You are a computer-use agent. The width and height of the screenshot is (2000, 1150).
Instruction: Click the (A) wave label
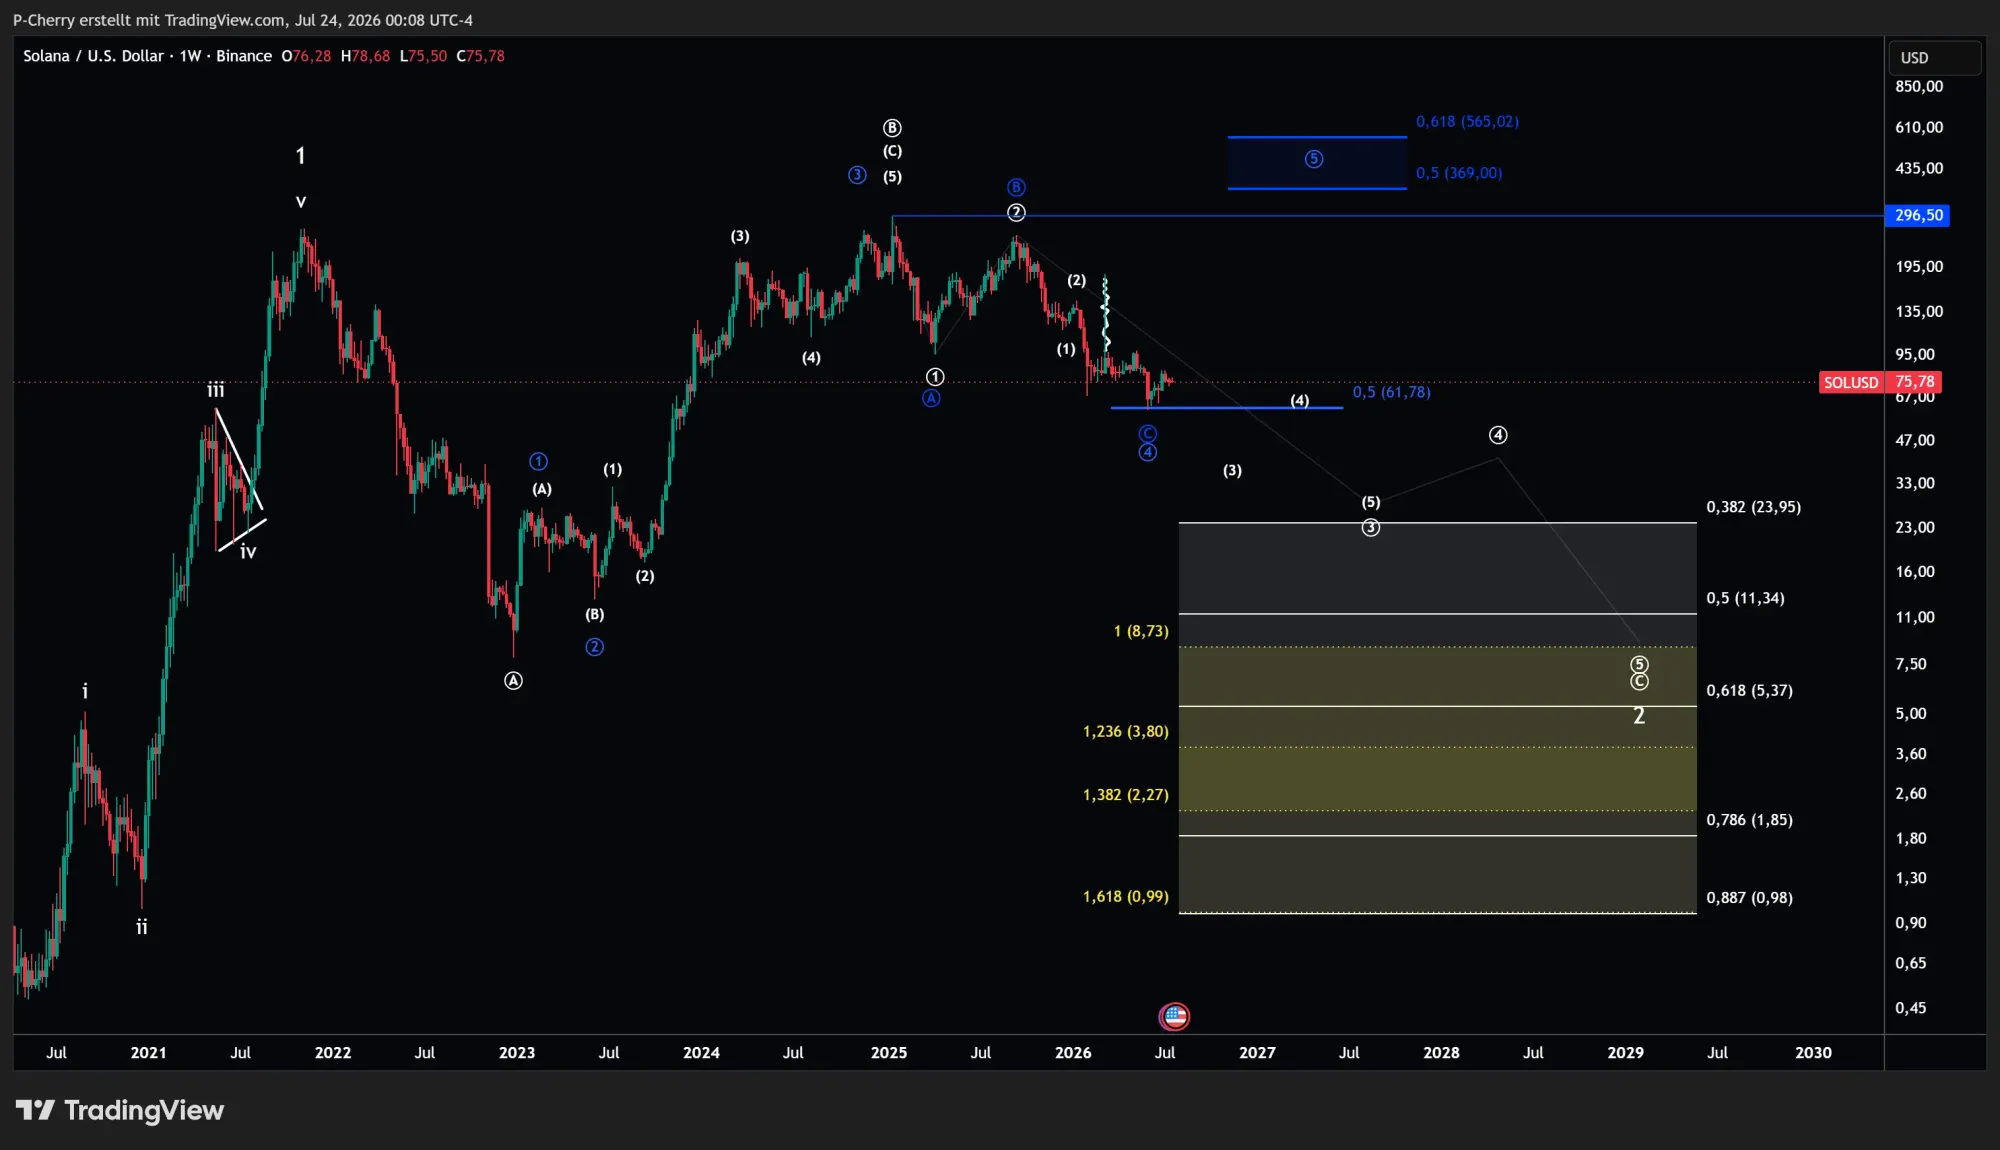[x=541, y=489]
